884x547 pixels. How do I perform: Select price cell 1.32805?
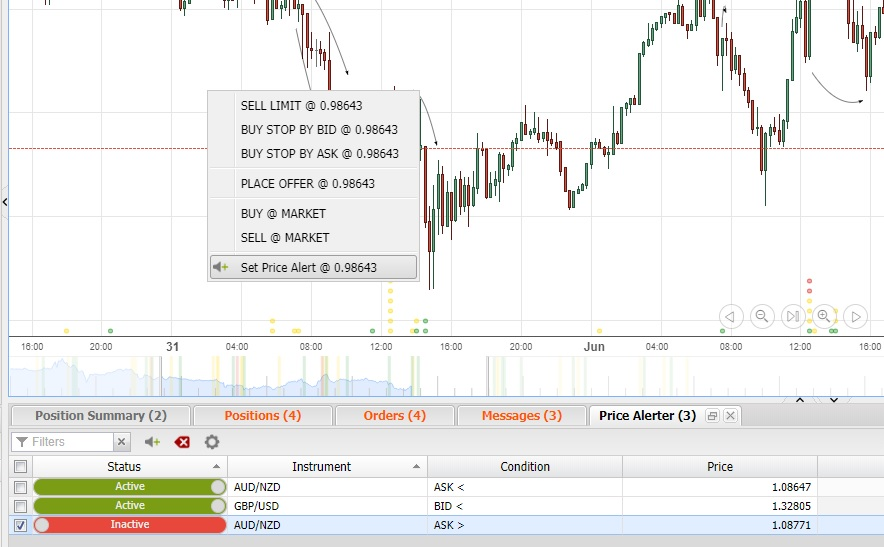coord(720,506)
